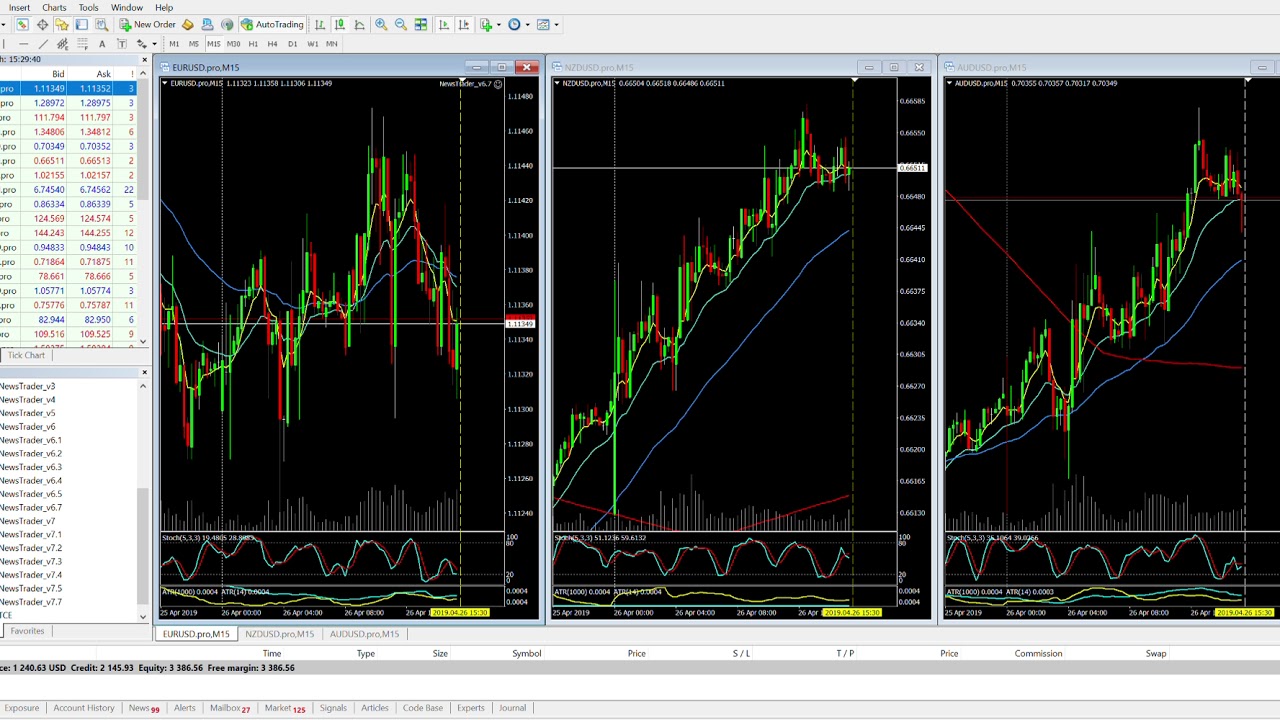Switch timeframe to D1

coord(292,44)
